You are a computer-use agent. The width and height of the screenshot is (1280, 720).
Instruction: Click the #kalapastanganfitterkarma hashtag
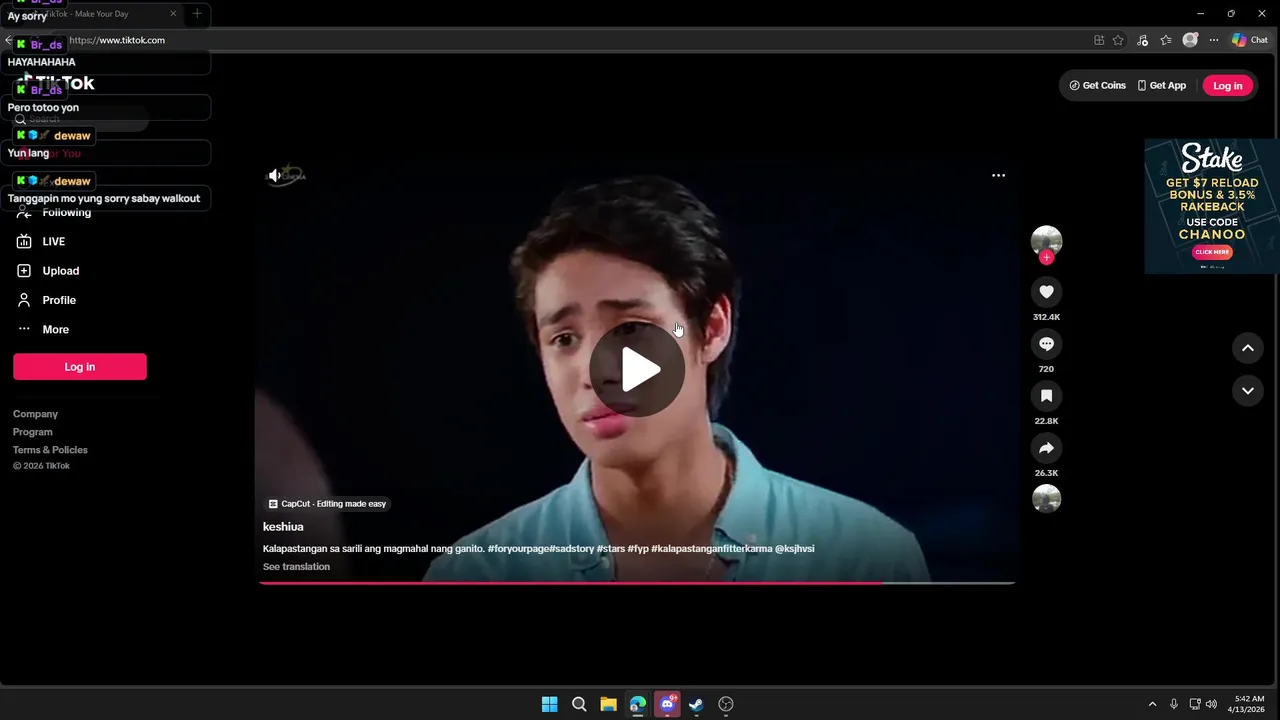pyautogui.click(x=711, y=549)
